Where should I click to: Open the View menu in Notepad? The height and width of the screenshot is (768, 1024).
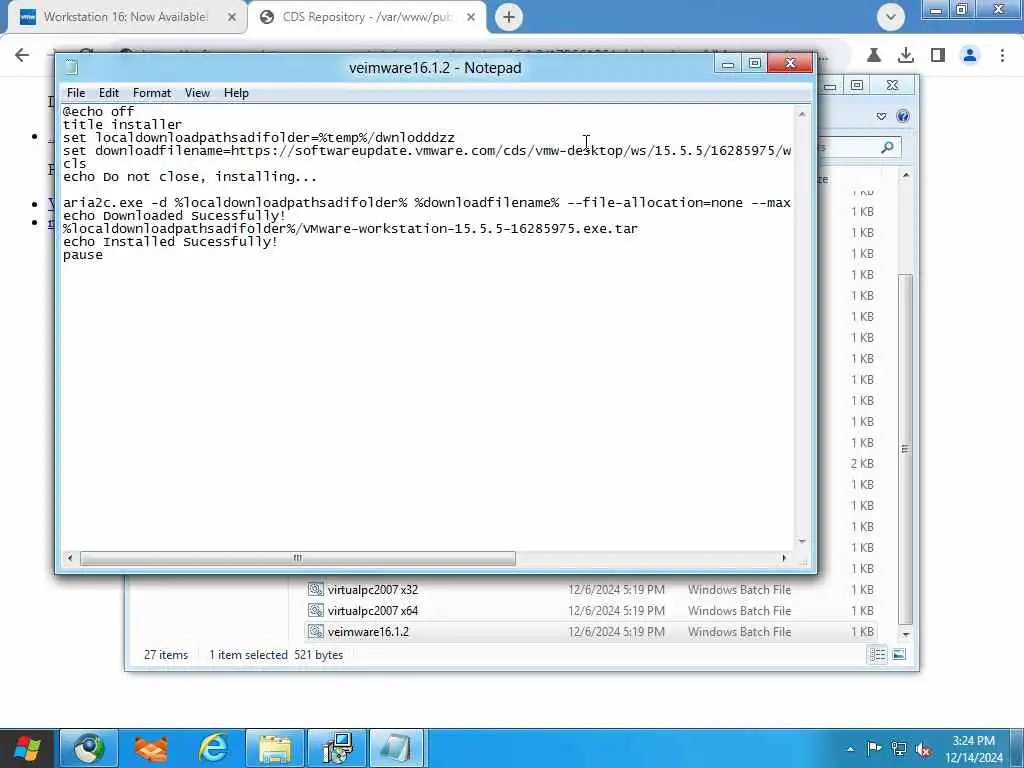coord(197,93)
